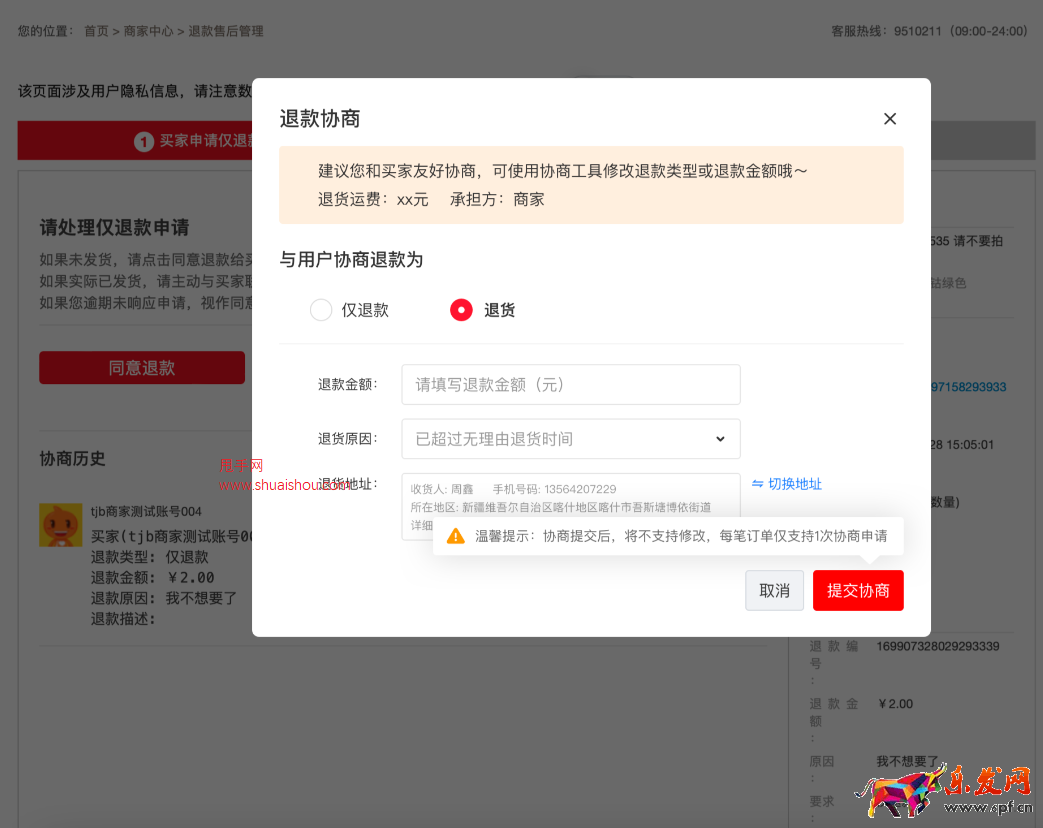Expand the reason selector showing 已超过无理由退货时间
The height and width of the screenshot is (828, 1043).
coord(570,438)
